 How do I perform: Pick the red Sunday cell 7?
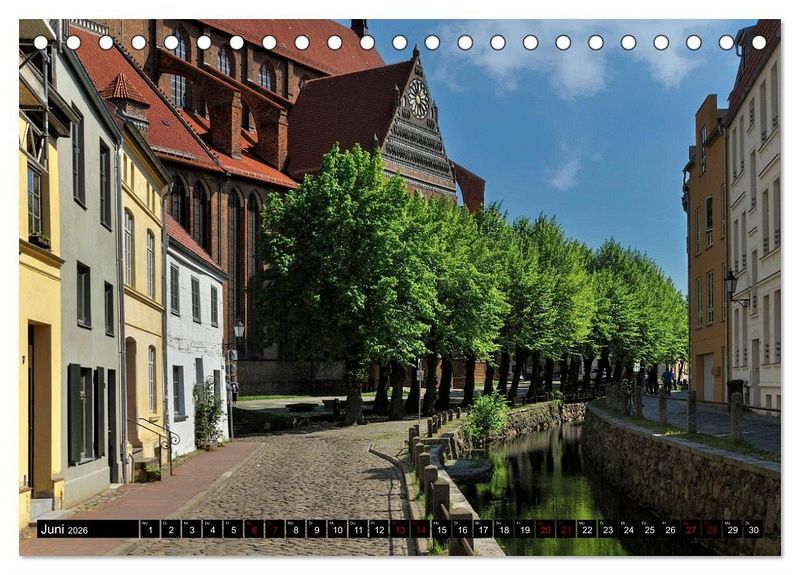coord(274,529)
